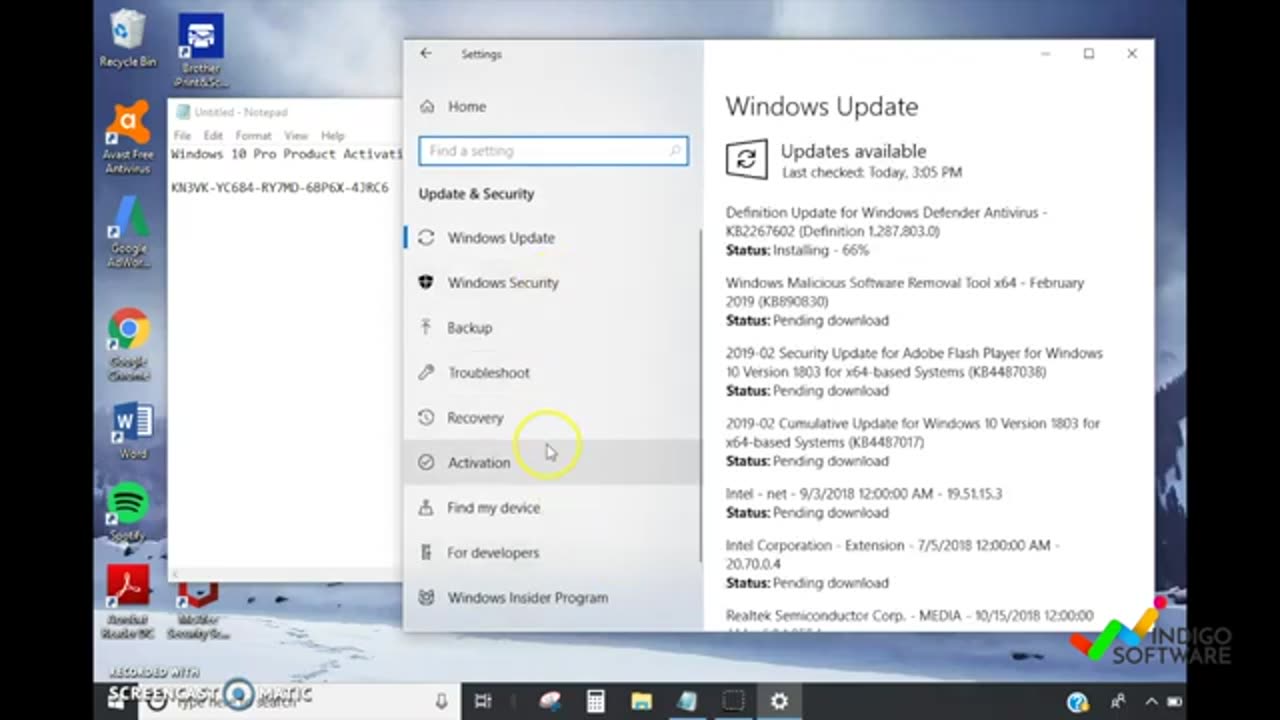Click the 2019-02 Cumulative Update entry

(913, 442)
